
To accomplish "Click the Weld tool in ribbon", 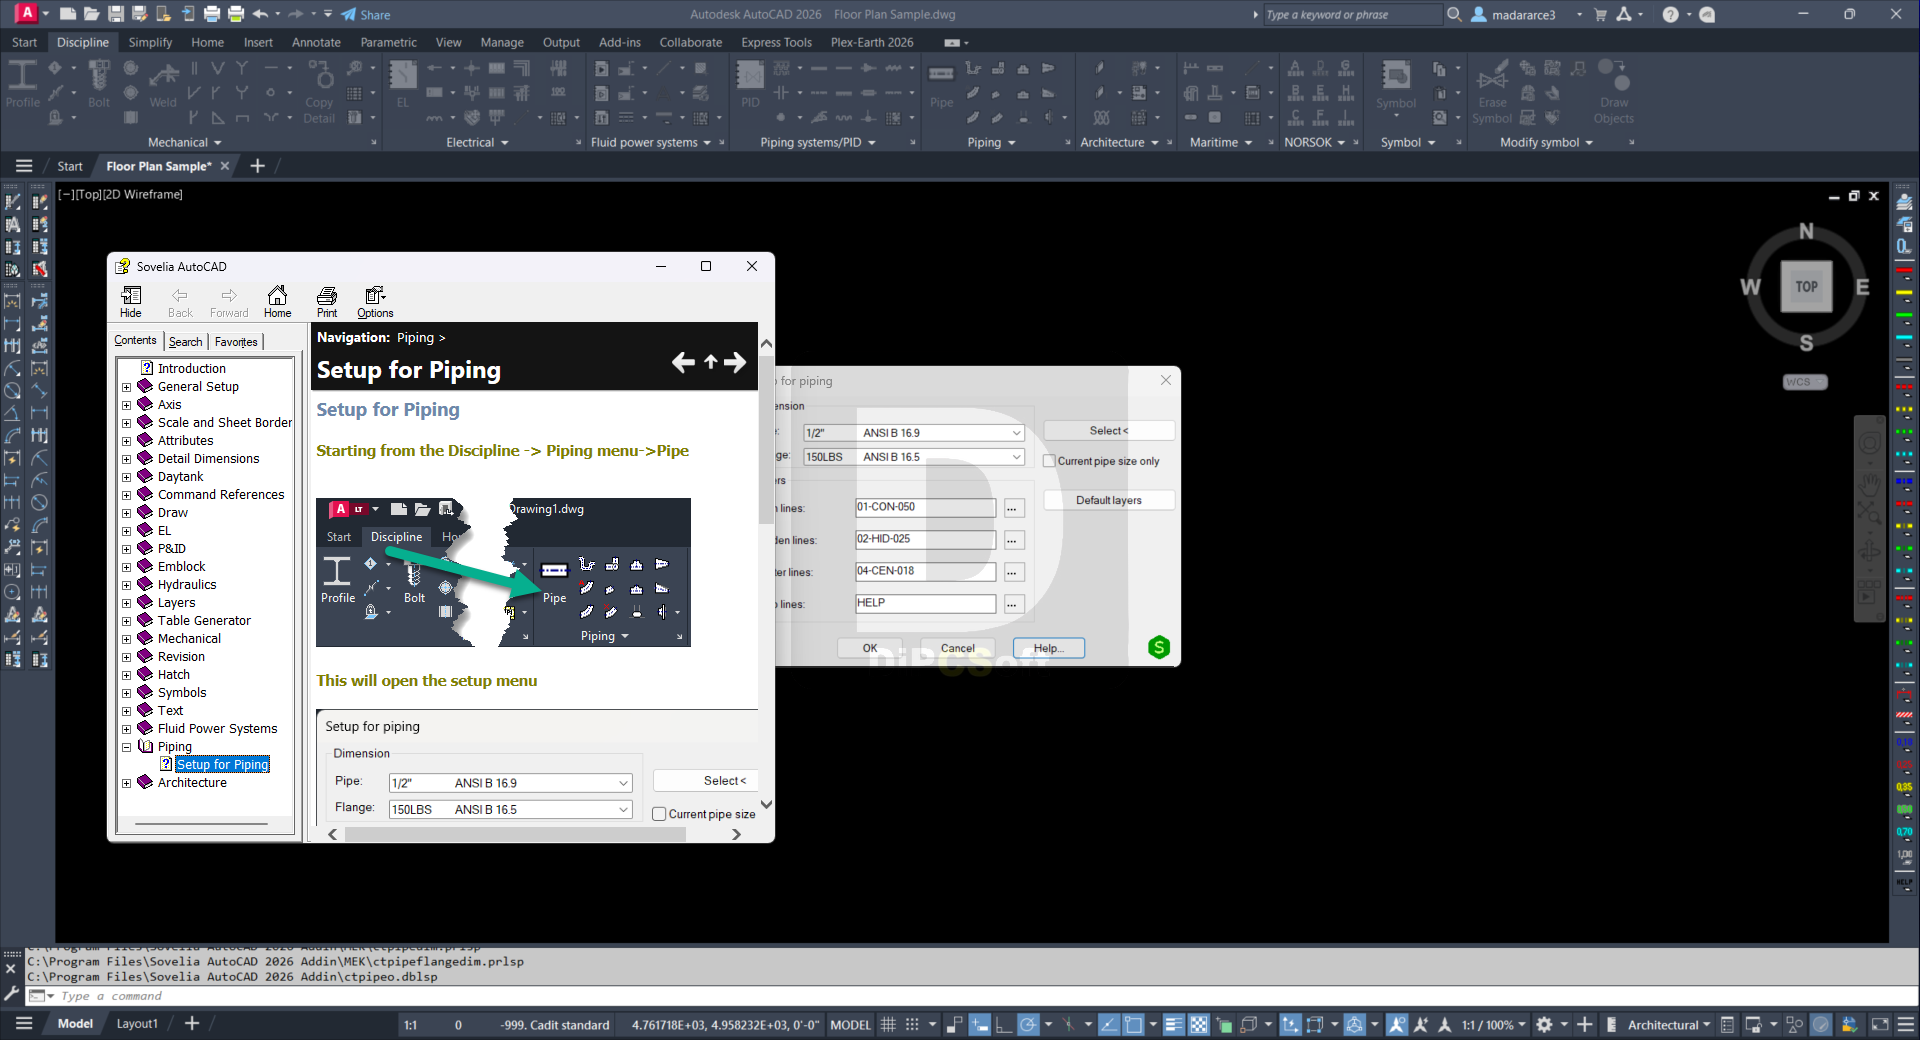I will [163, 84].
